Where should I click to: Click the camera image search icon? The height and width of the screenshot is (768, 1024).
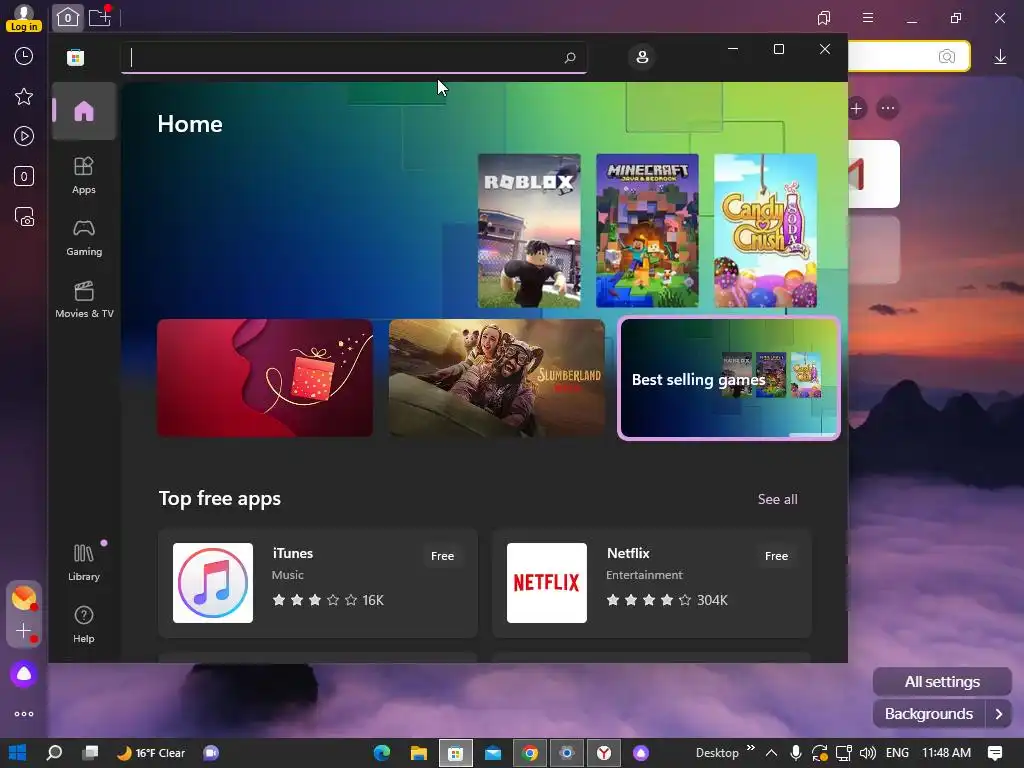946,57
